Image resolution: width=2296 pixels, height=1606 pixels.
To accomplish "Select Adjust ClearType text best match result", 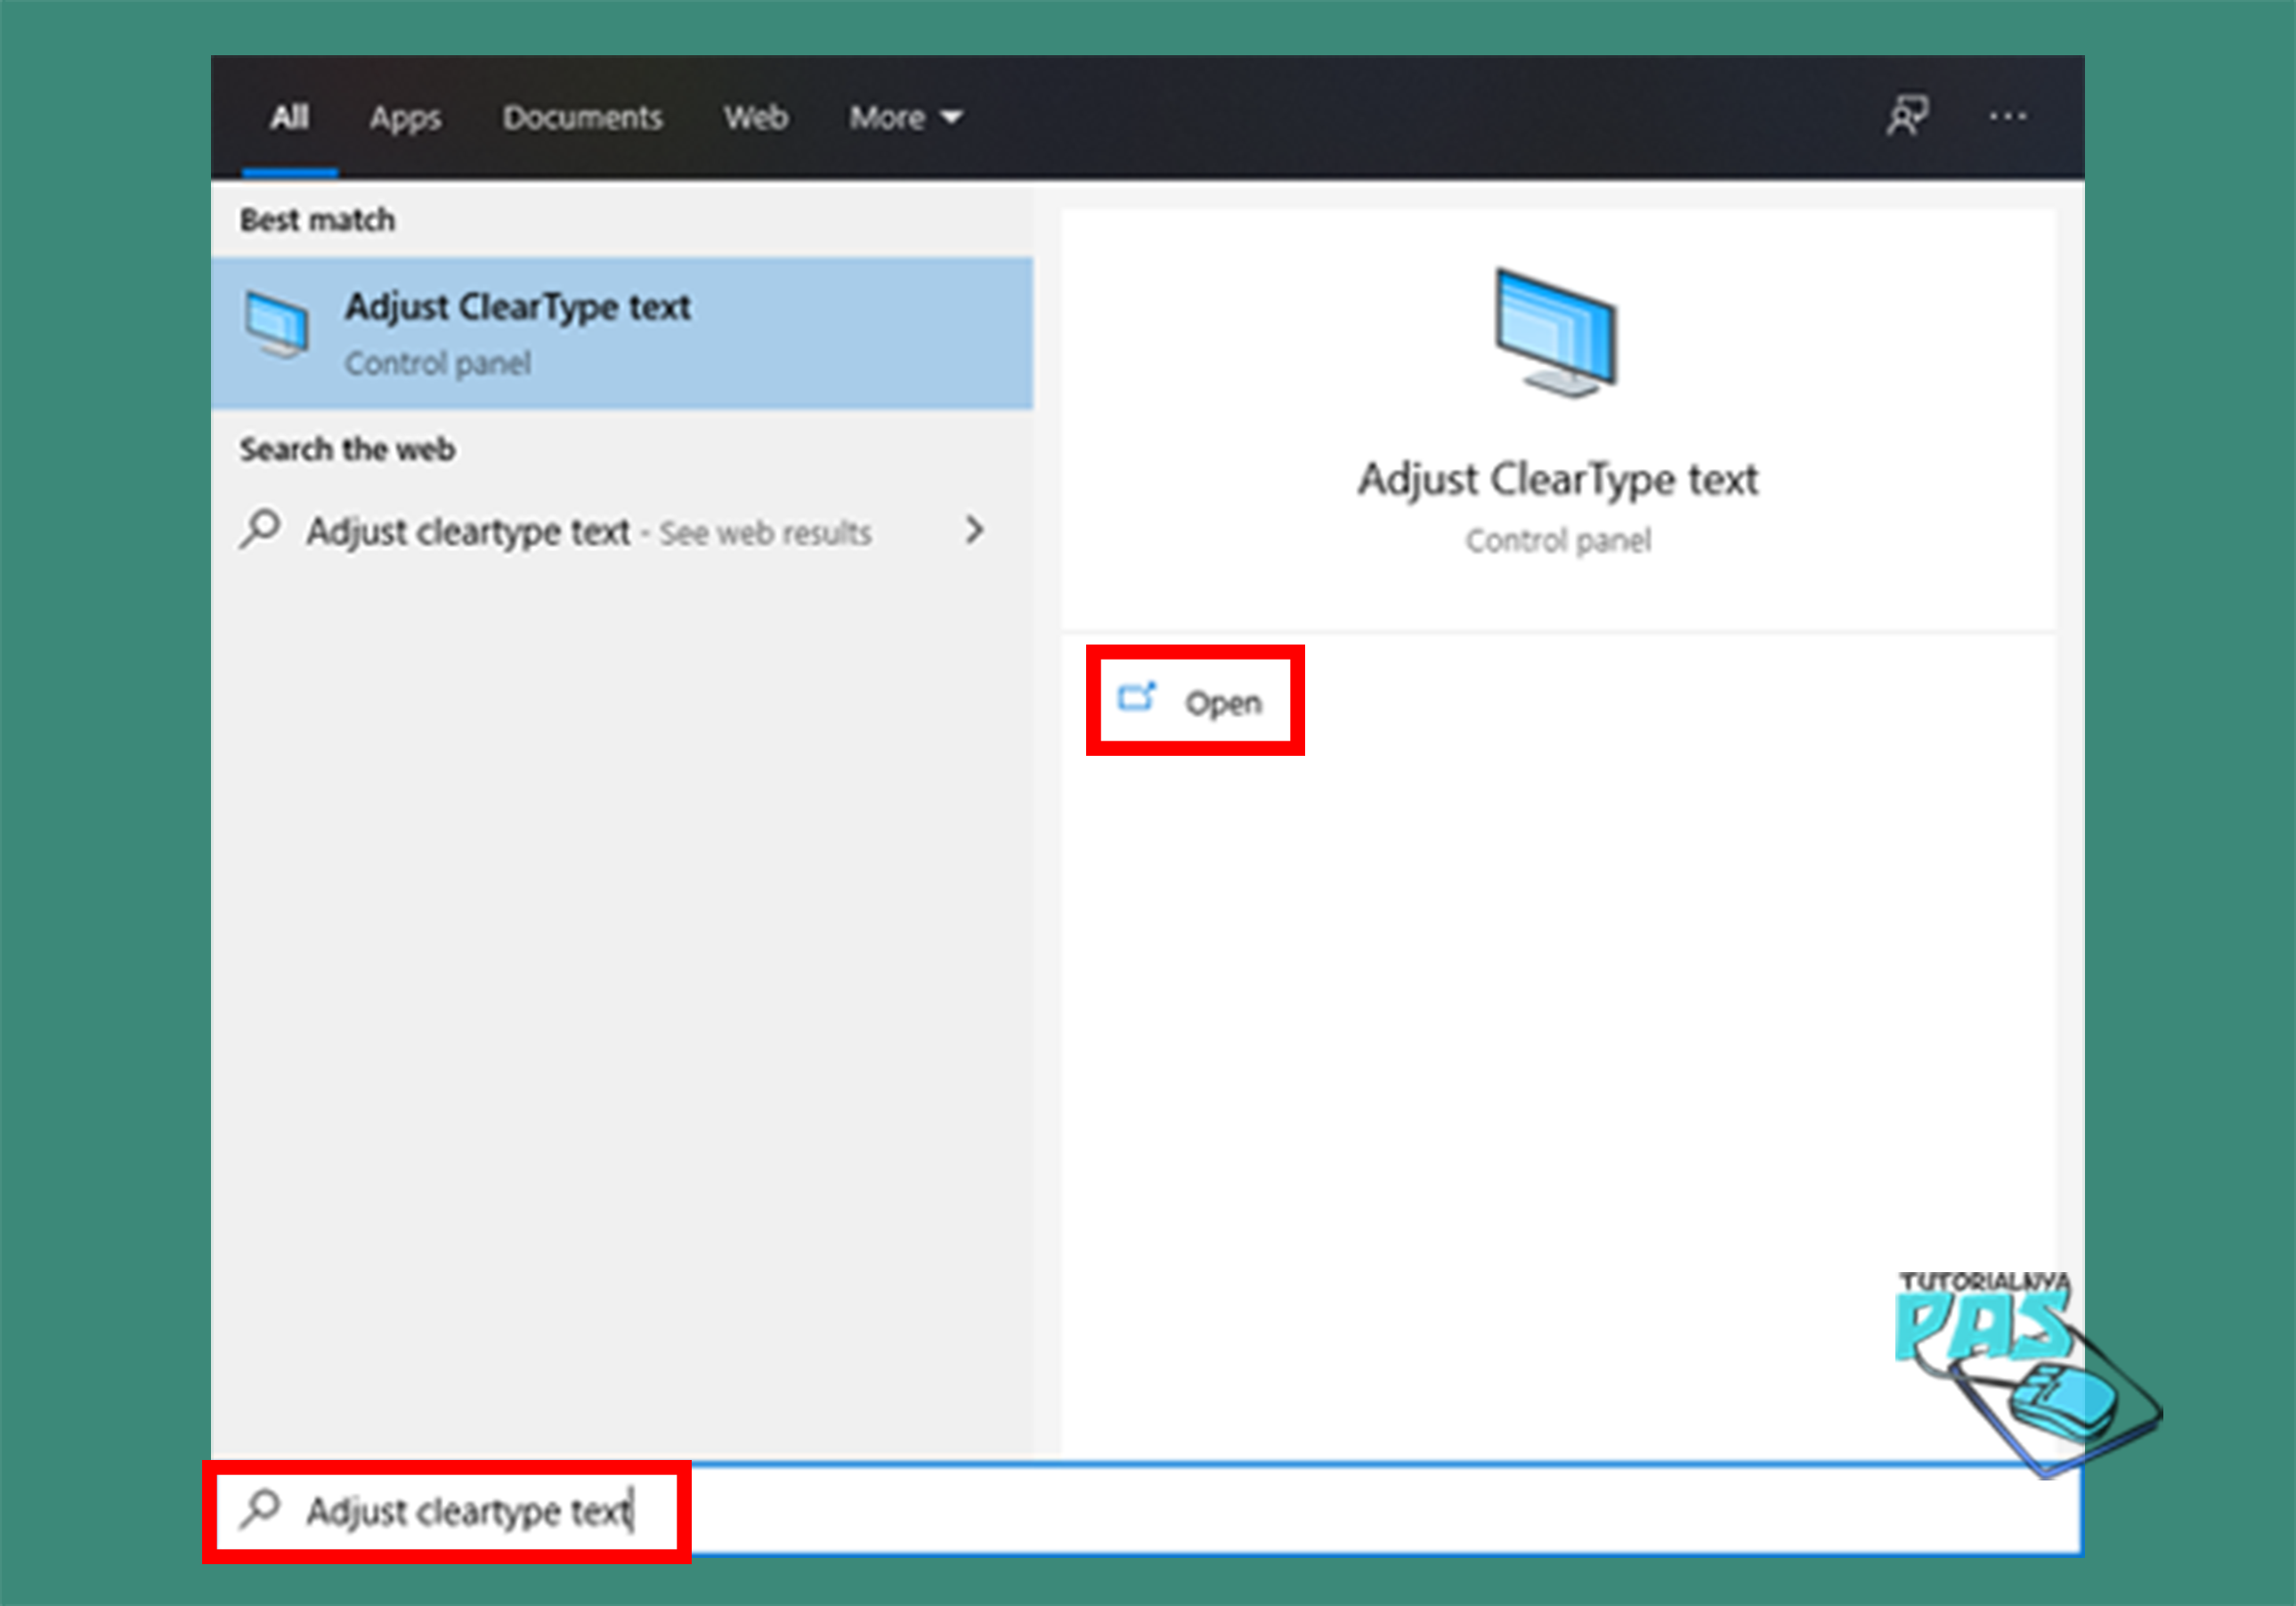I will [620, 333].
